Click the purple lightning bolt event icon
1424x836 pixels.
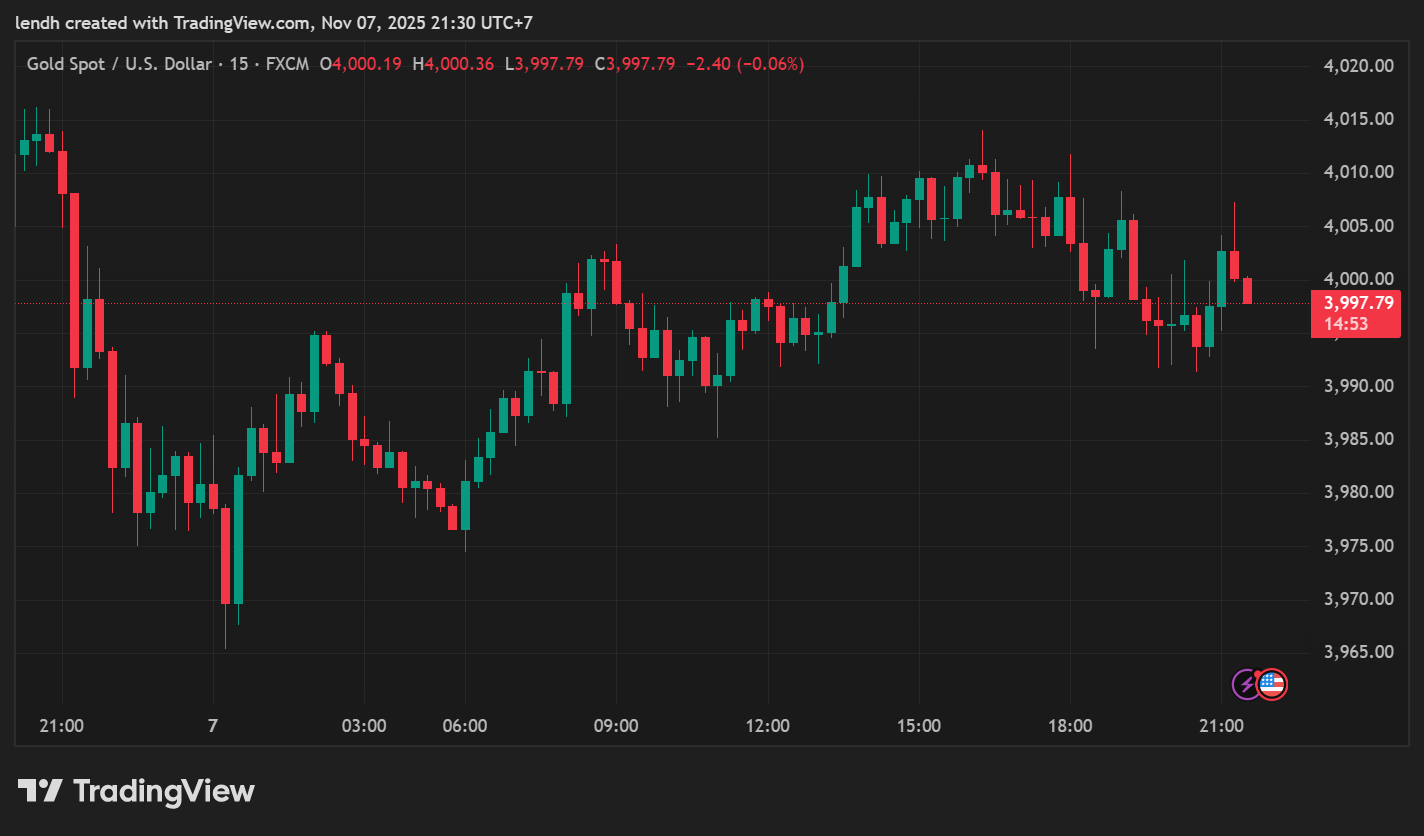click(1246, 684)
